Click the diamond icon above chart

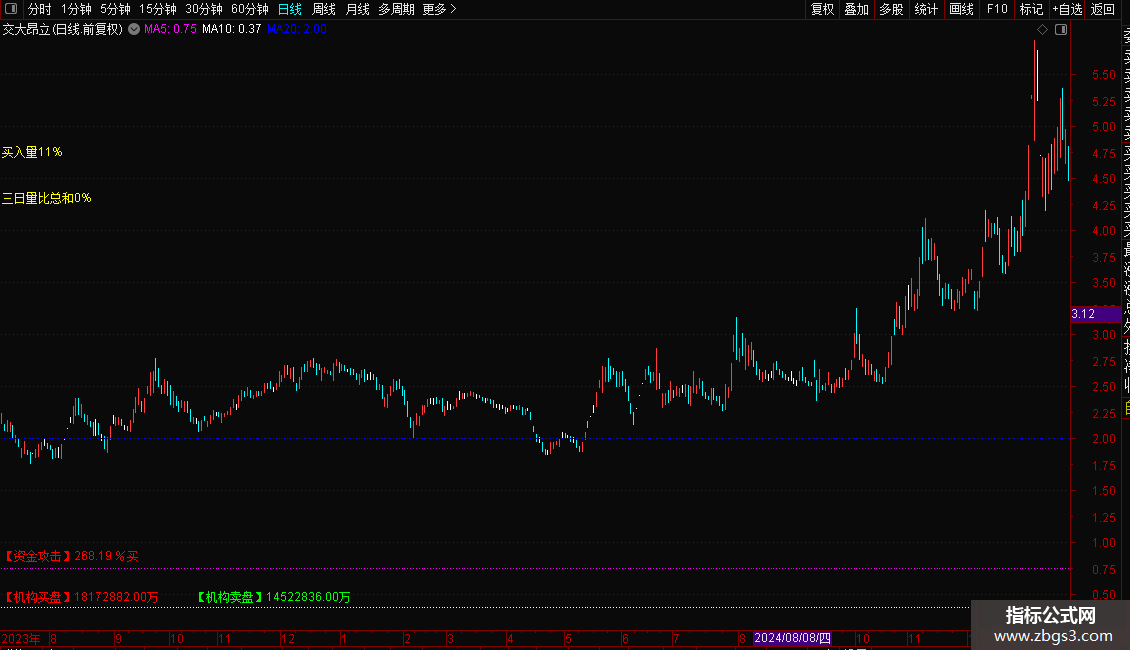coord(1042,29)
